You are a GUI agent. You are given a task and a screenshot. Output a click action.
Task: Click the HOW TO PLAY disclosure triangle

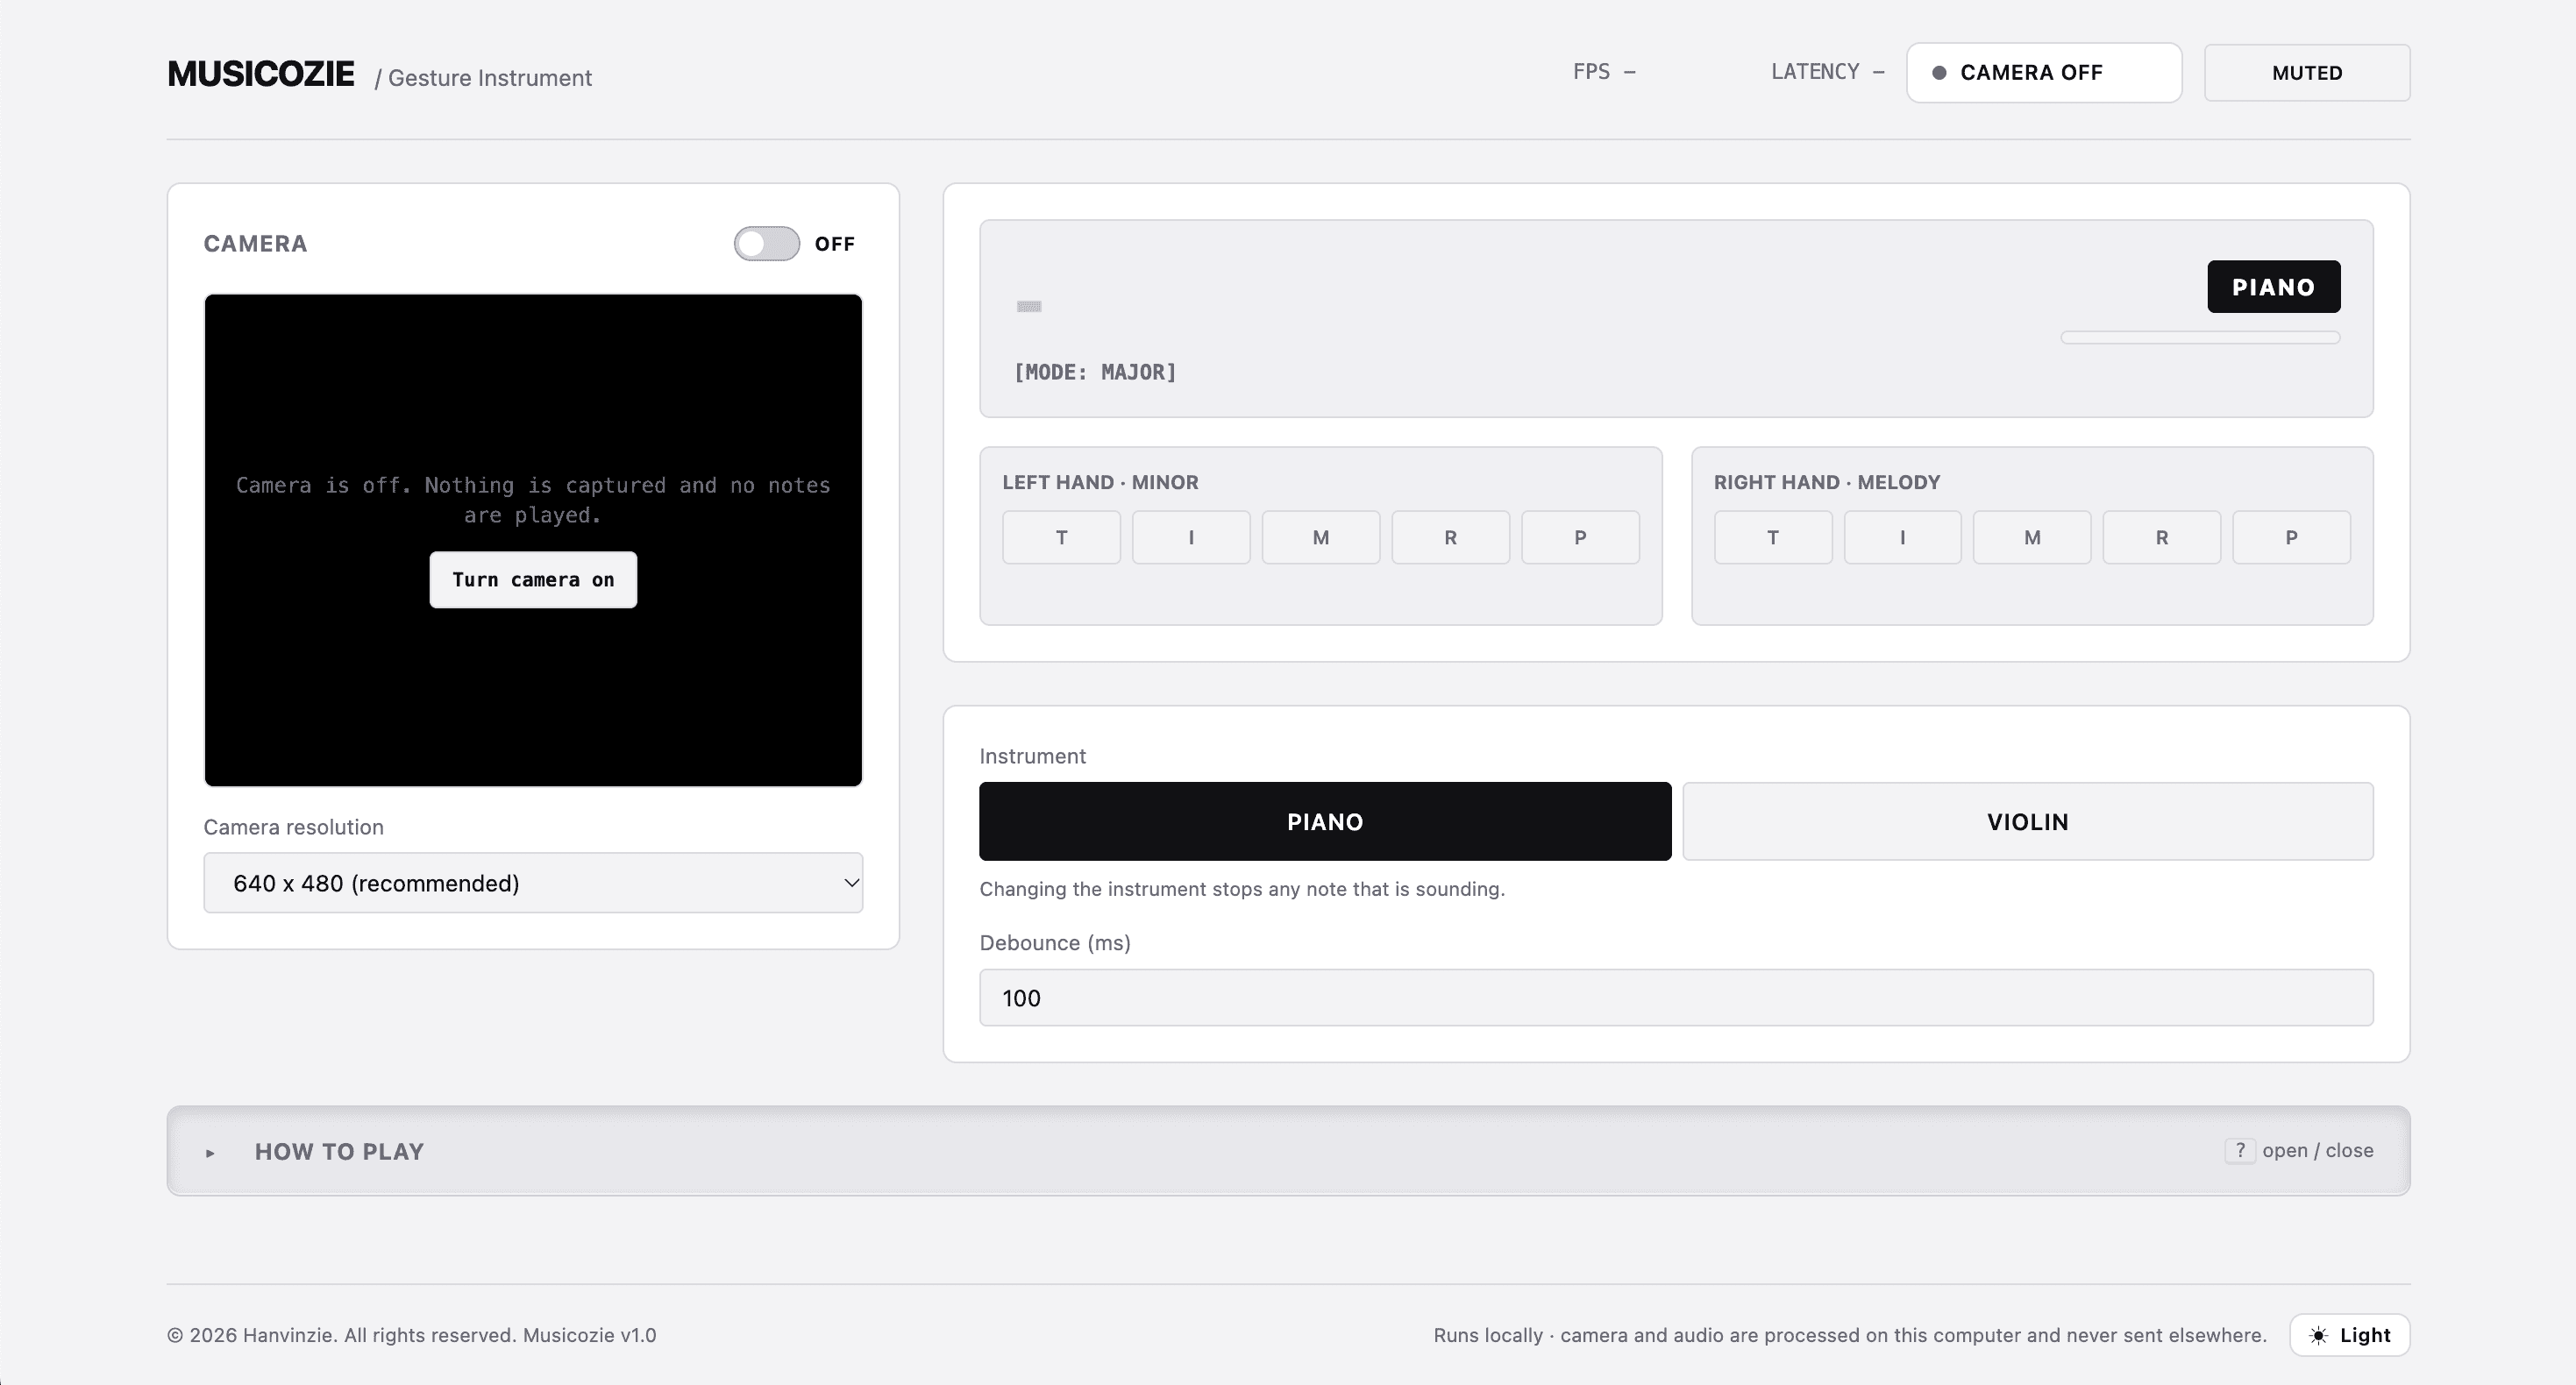[x=210, y=1152]
